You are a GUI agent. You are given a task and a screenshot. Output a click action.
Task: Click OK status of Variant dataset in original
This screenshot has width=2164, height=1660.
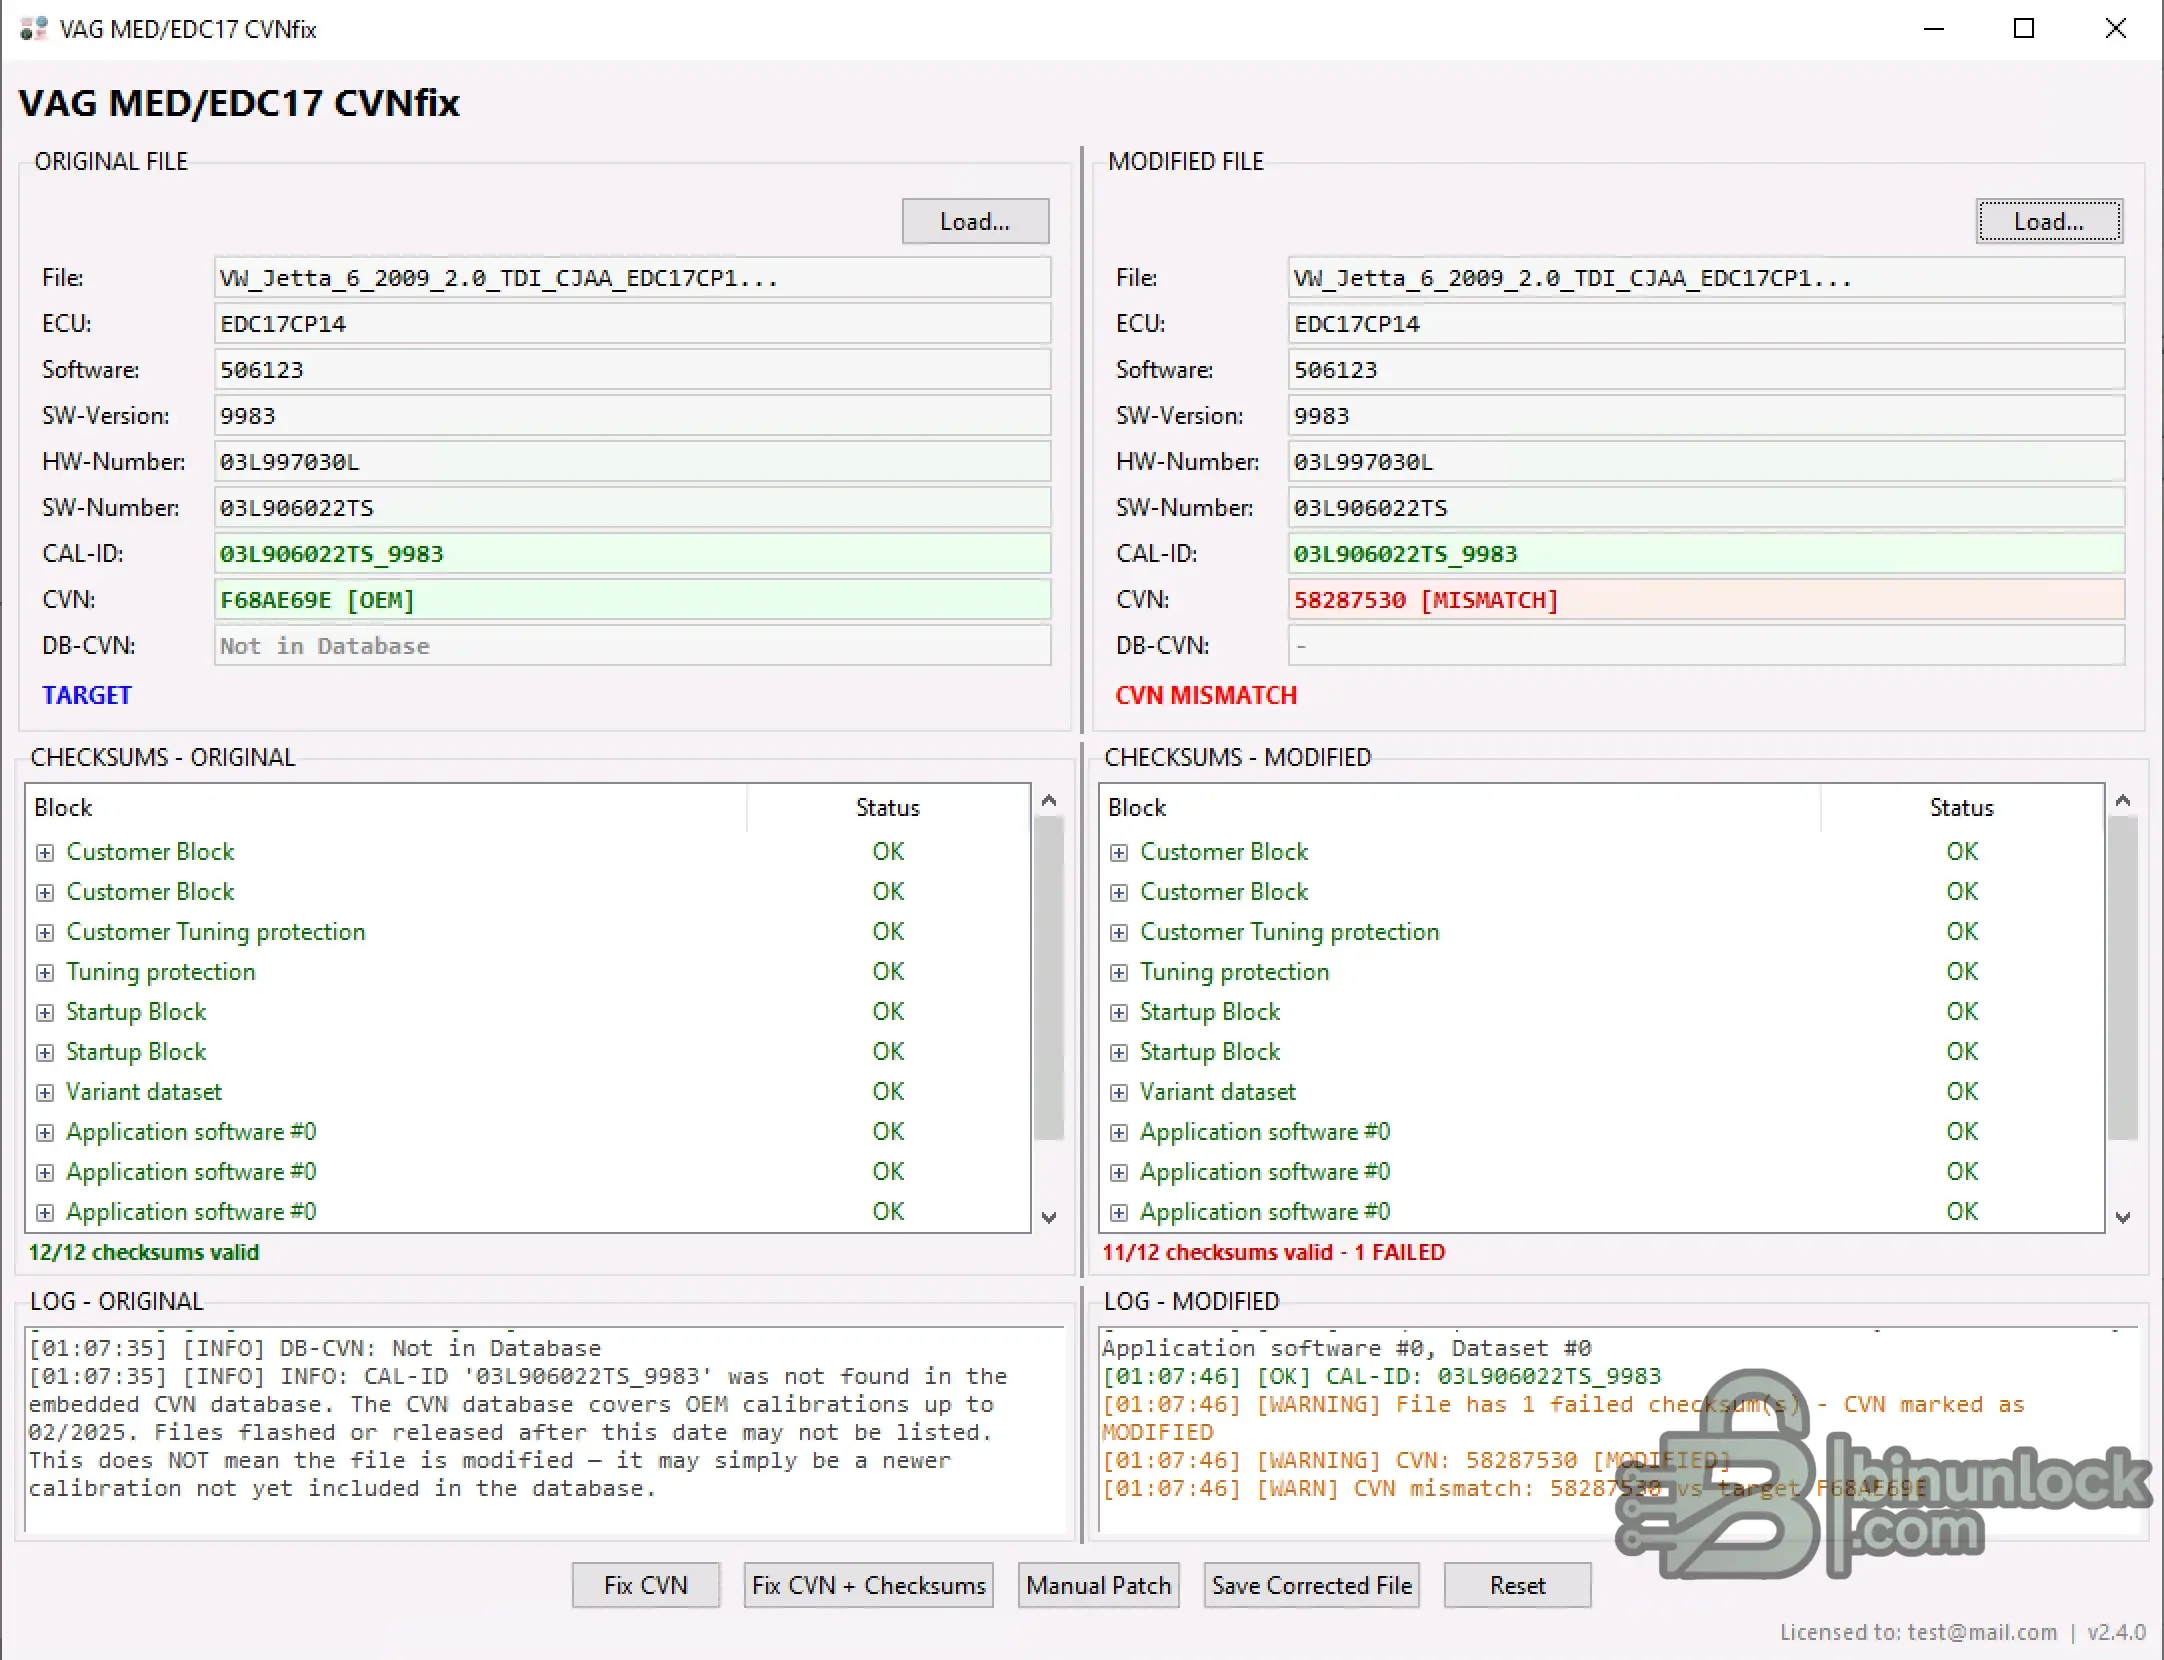coord(888,1092)
